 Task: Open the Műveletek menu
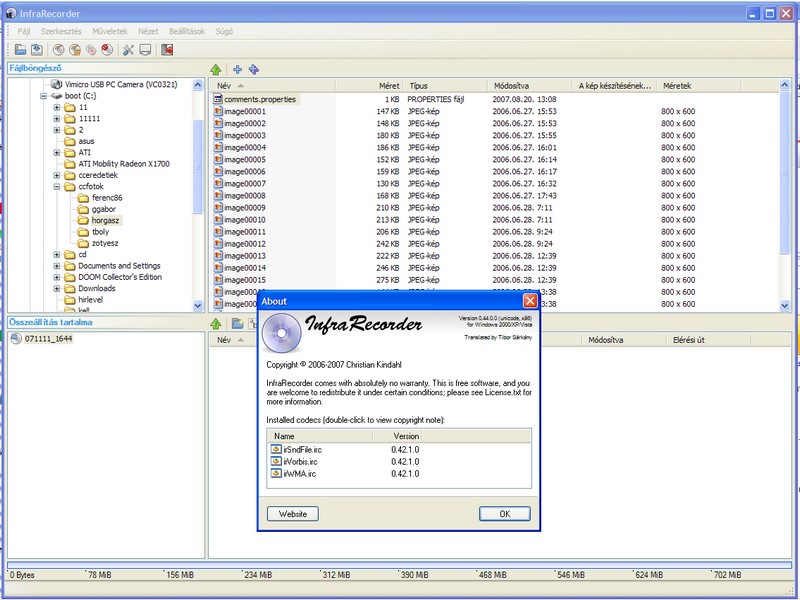(110, 31)
